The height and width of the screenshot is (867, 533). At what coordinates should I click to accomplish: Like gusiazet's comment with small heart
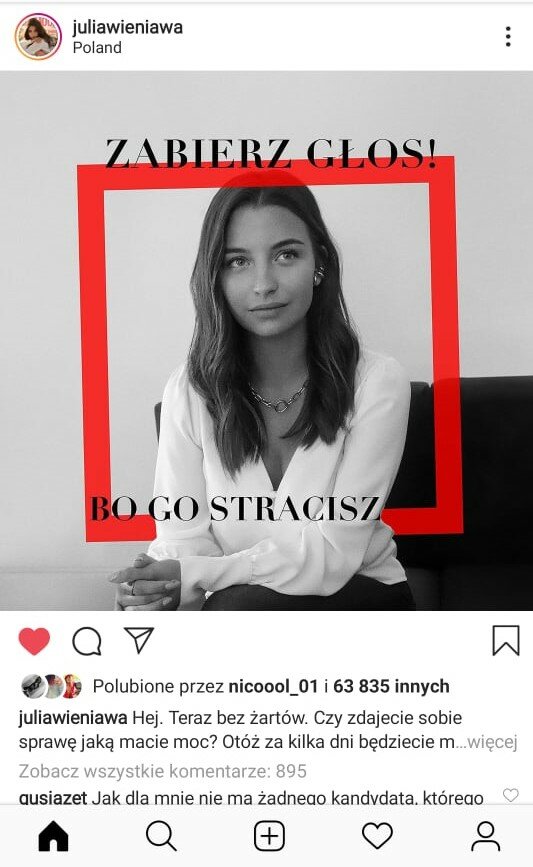(x=510, y=795)
